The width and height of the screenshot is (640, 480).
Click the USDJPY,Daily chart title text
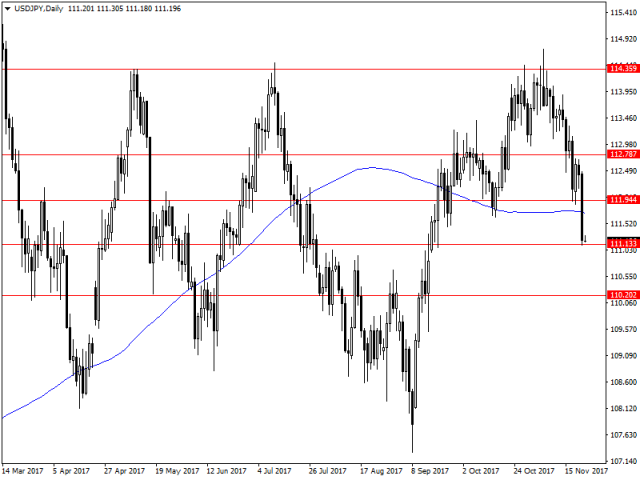pos(39,9)
